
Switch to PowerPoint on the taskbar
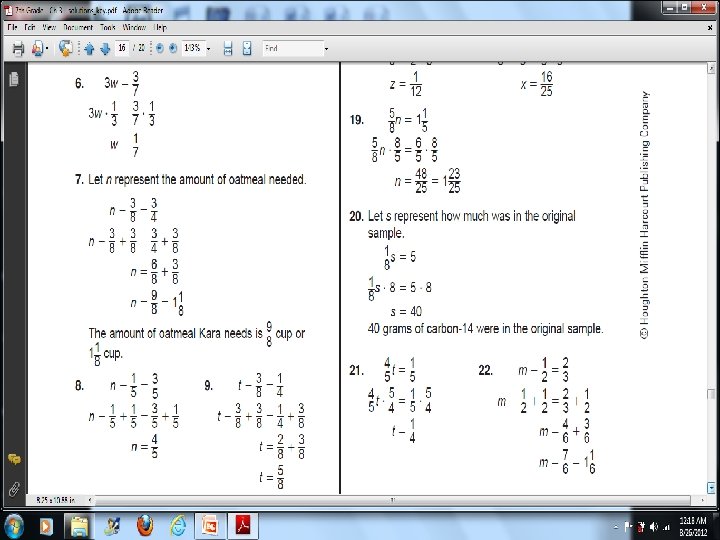click(210, 526)
